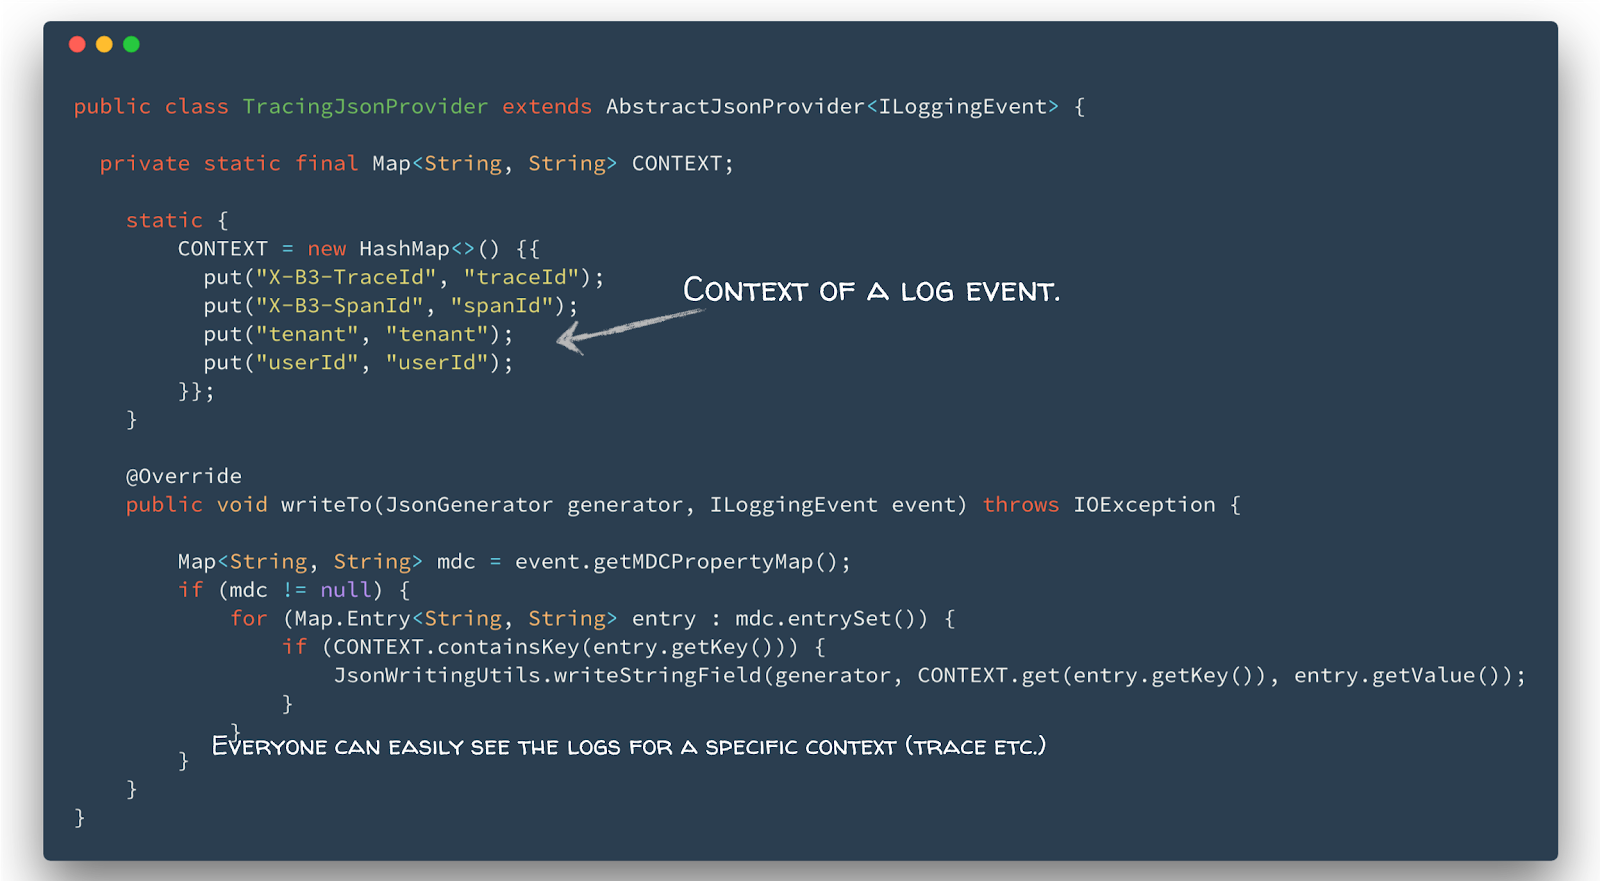The height and width of the screenshot is (881, 1600).
Task: Click the "spanId" string value
Action: (502, 306)
